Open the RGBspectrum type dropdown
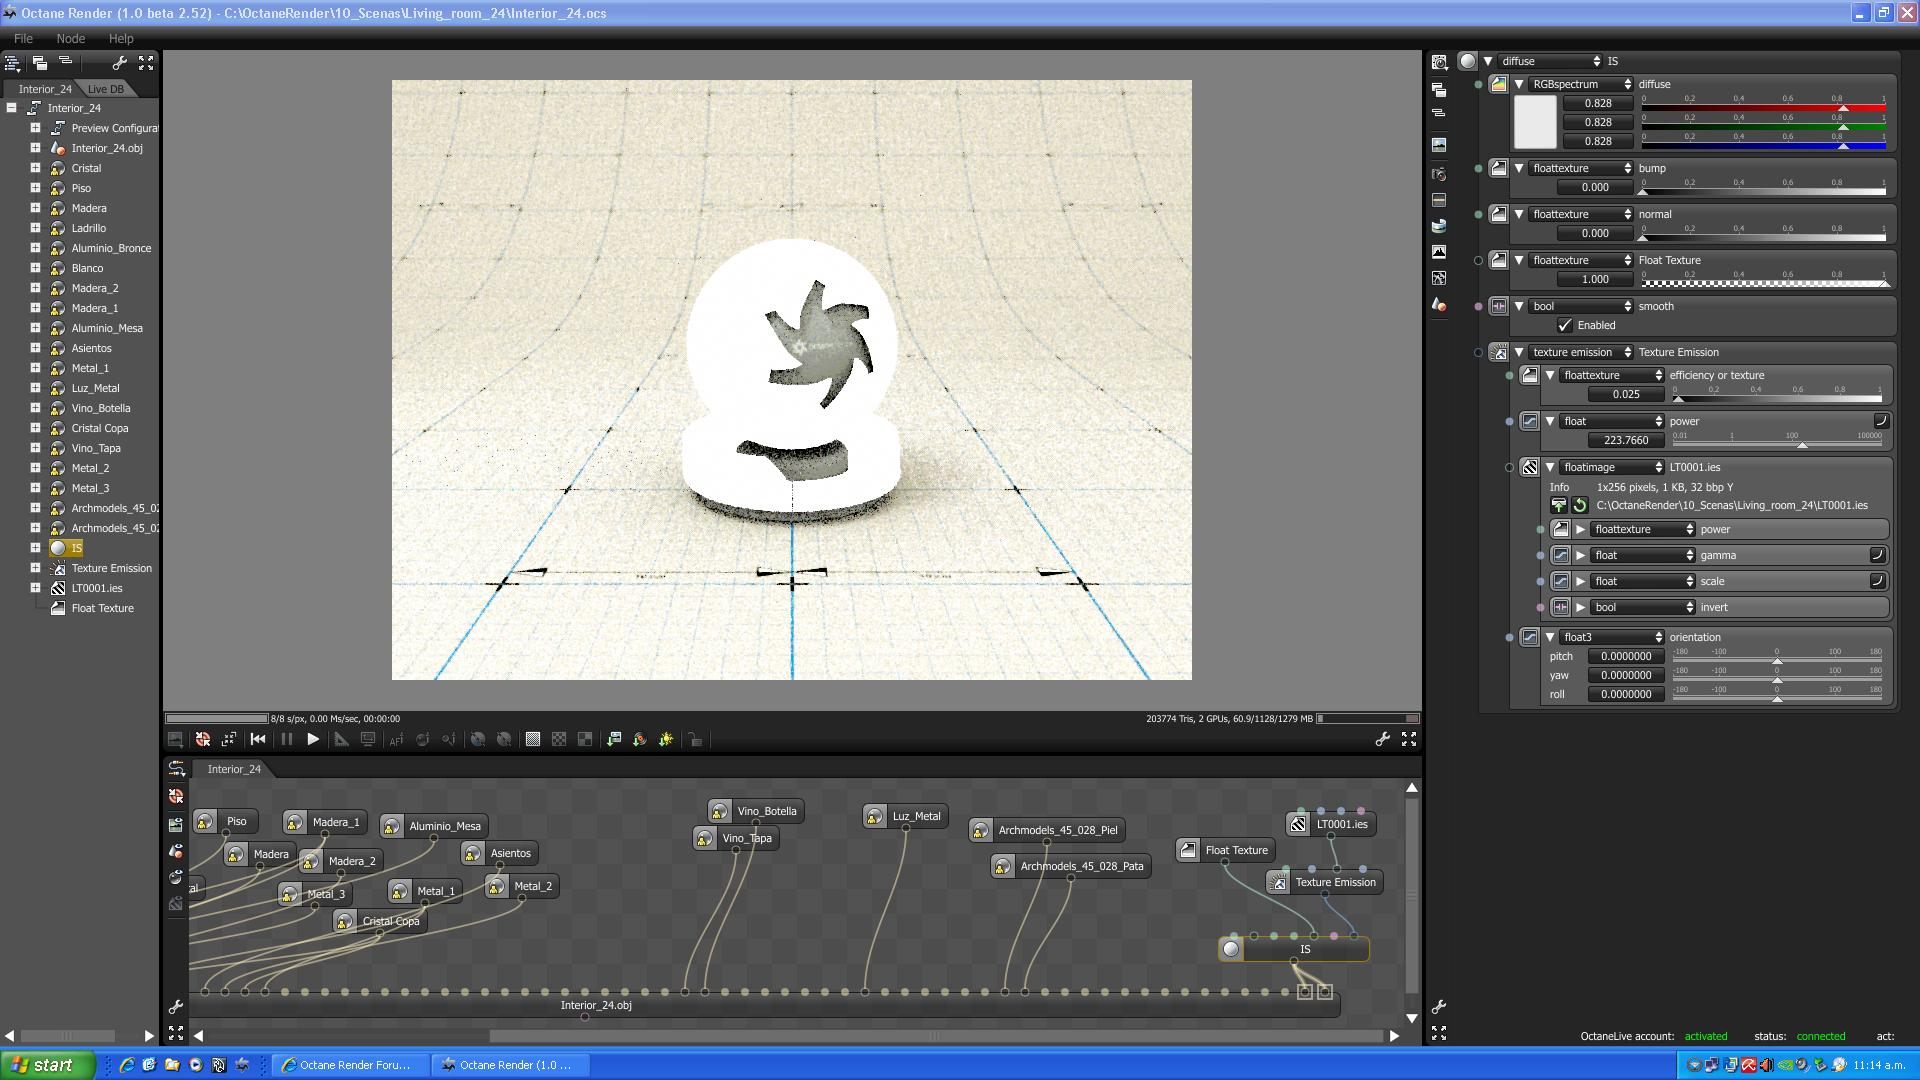 click(1582, 84)
